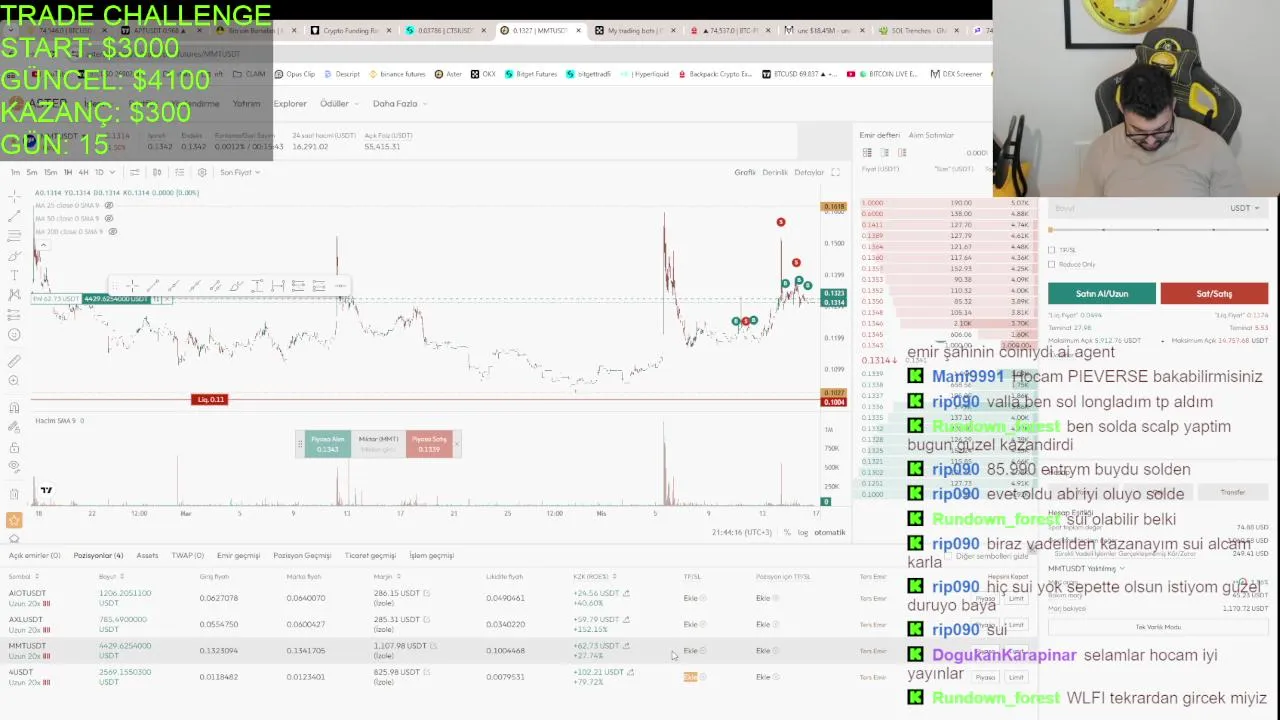Click Piyasa Satış quick sell button
This screenshot has height=720, width=1280.
click(x=429, y=444)
